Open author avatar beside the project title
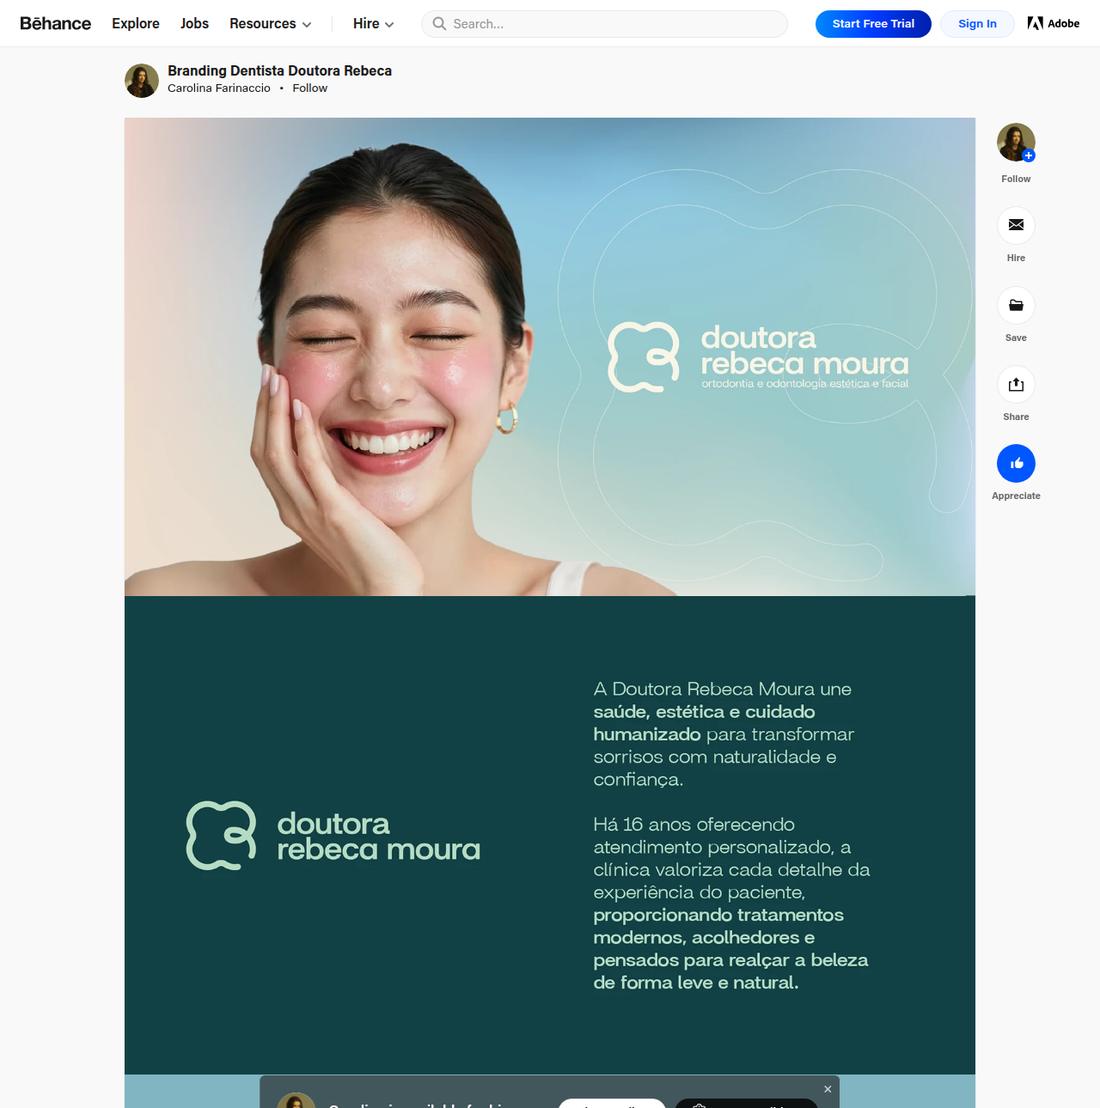Viewport: 1100px width, 1108px height. [x=141, y=81]
